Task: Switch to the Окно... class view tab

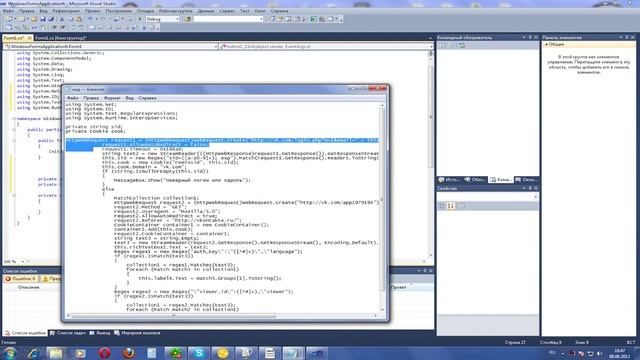Action: point(526,180)
